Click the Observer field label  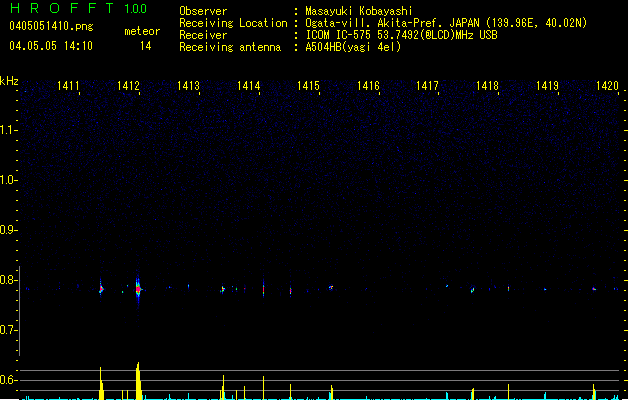(203, 11)
